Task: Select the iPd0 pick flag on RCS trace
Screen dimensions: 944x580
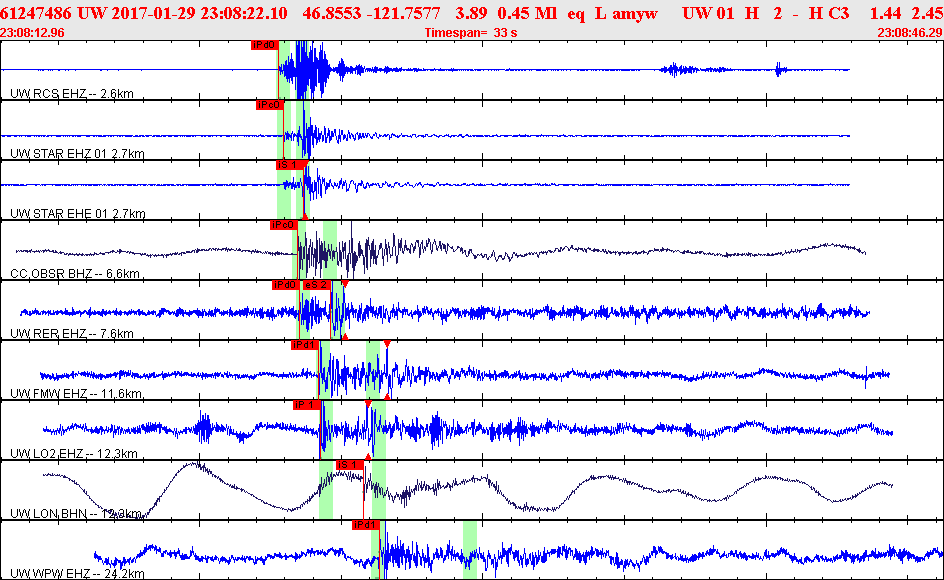Action: [264, 45]
